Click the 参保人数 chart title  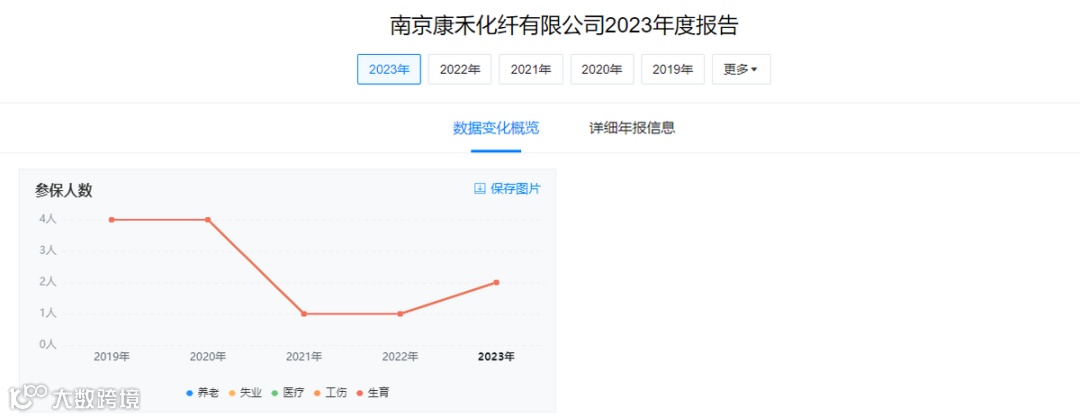(63, 191)
